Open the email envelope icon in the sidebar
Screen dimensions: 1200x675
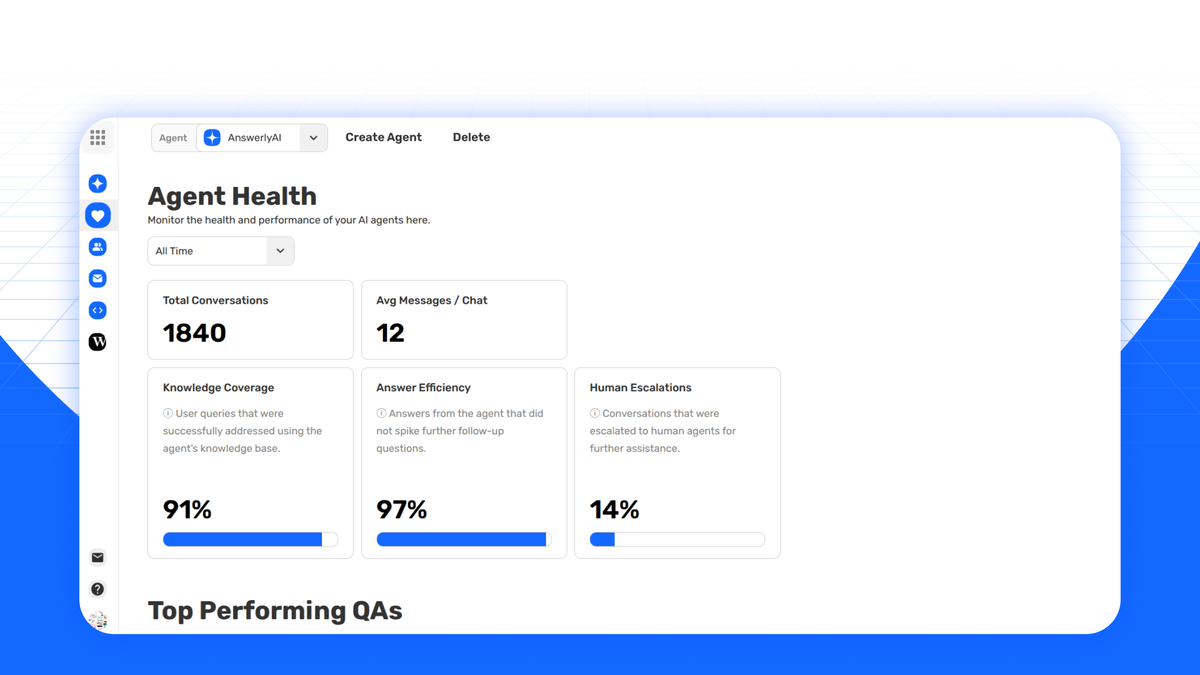click(97, 278)
